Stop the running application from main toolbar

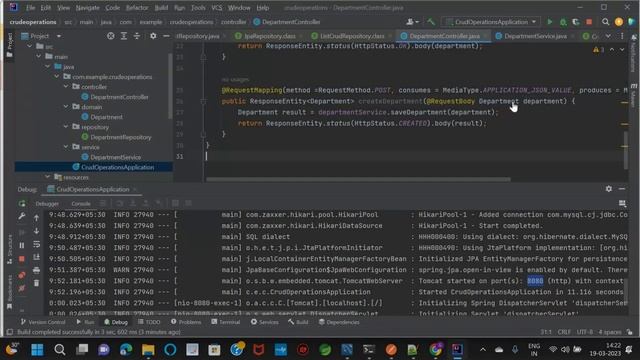tap(589, 22)
